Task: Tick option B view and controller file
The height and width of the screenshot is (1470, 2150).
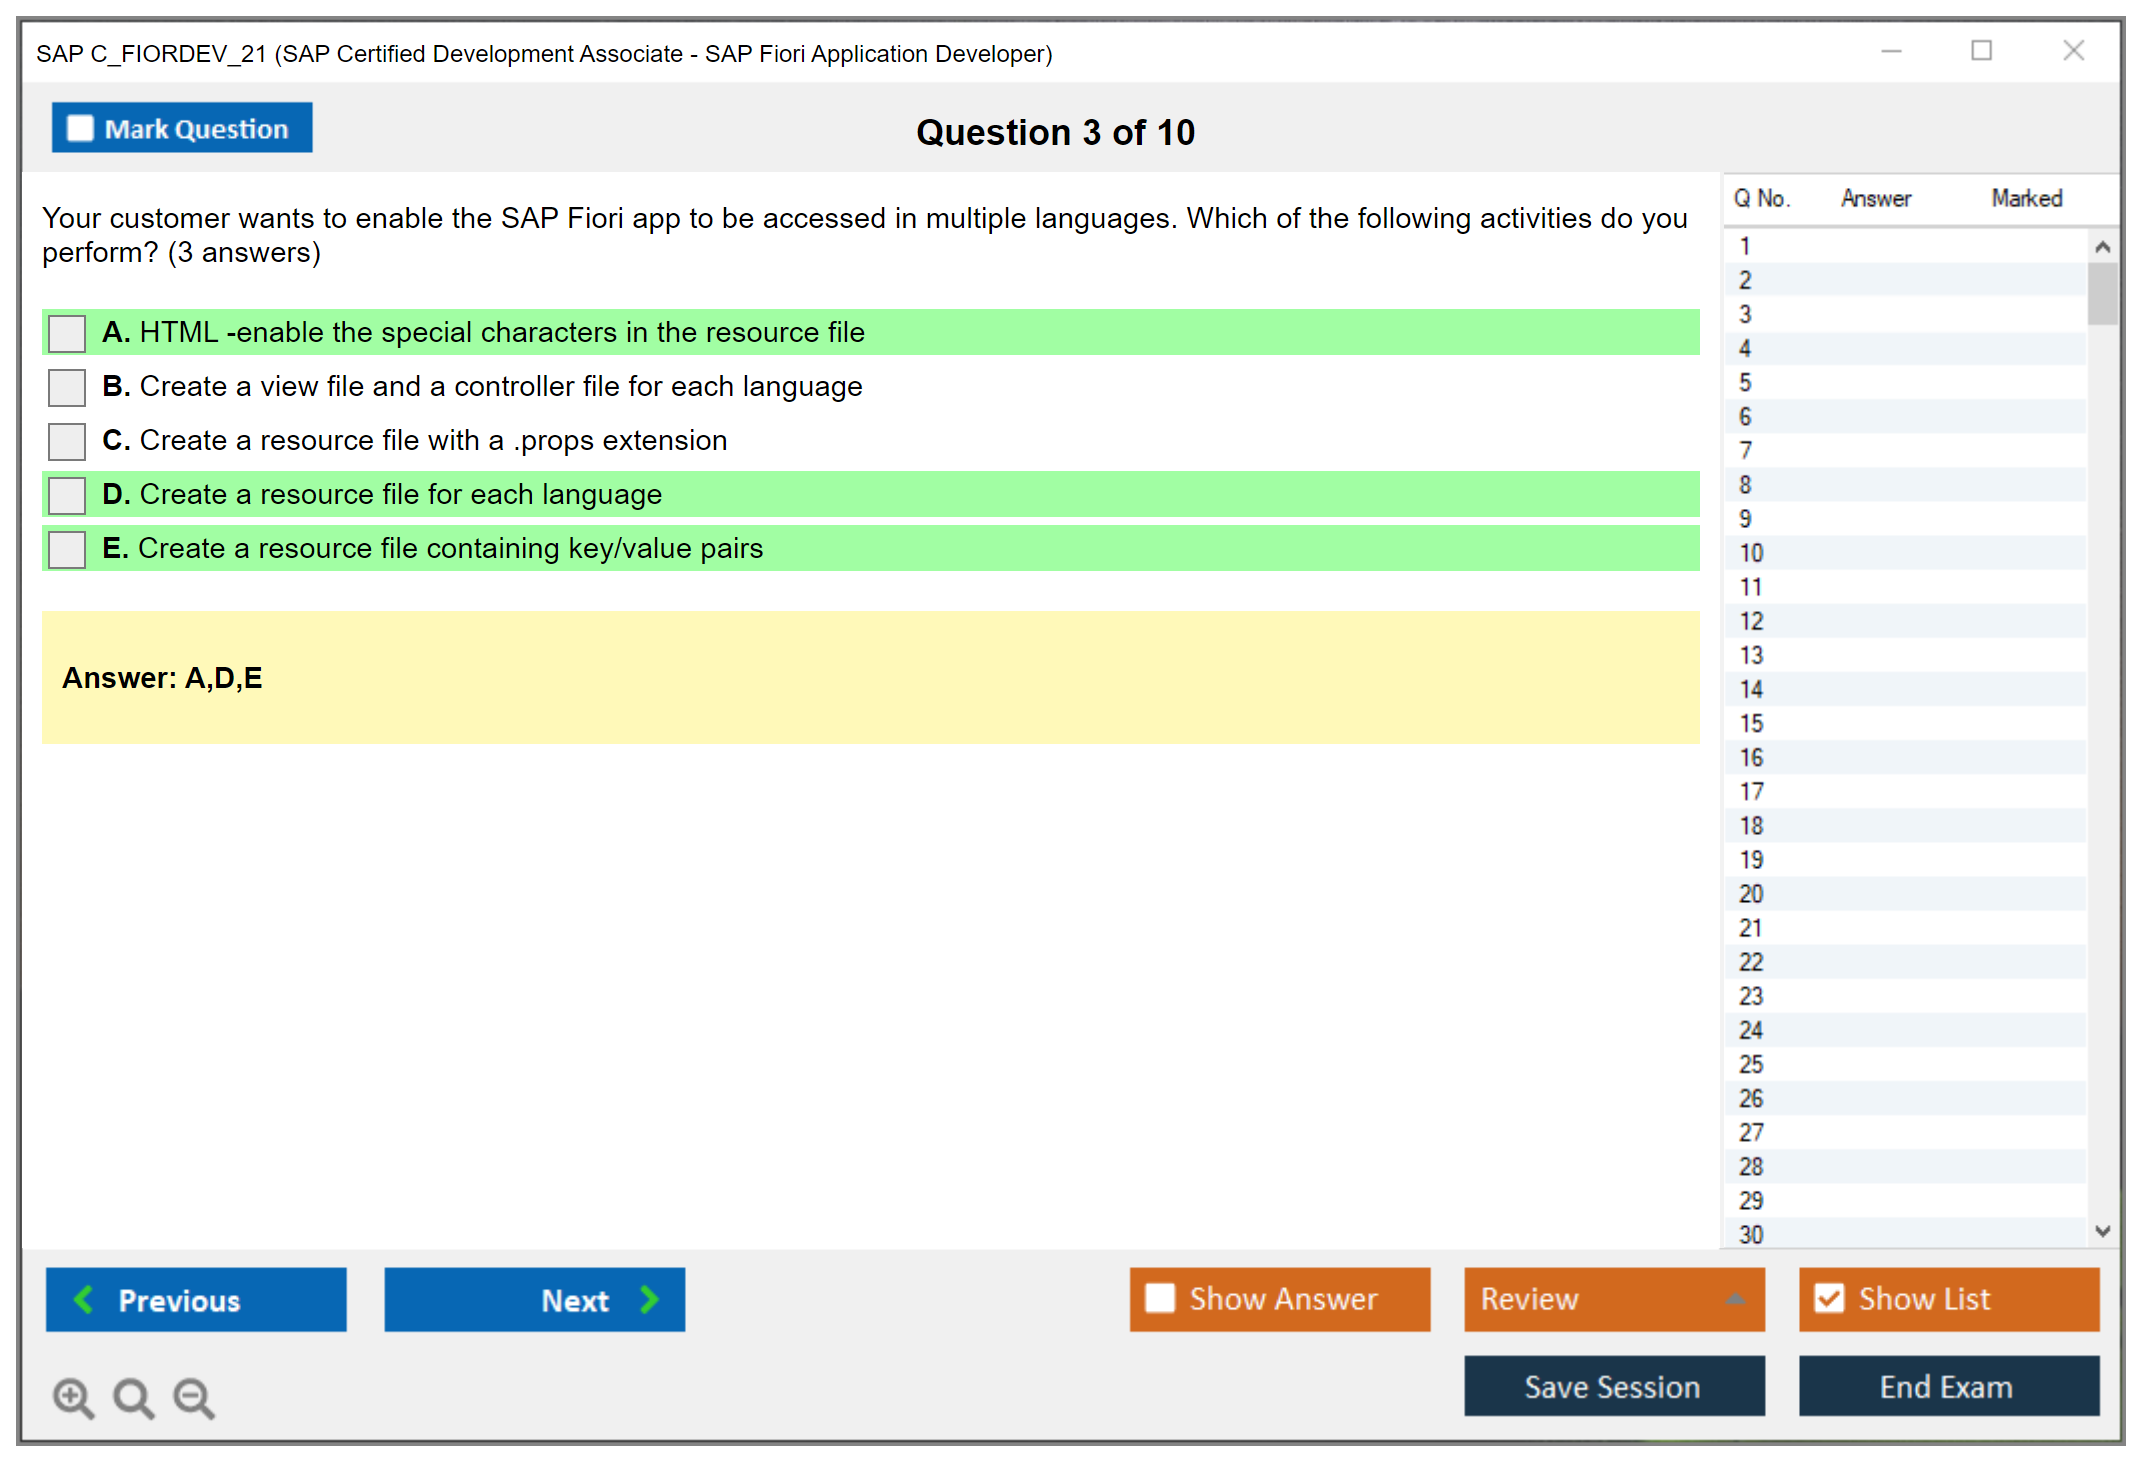Action: [67, 387]
